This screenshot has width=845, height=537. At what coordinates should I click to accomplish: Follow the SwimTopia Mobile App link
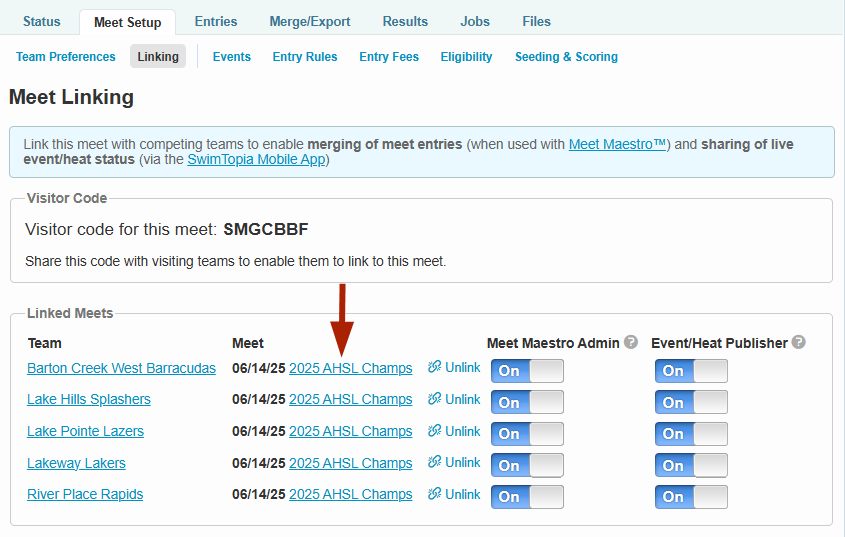click(x=255, y=159)
